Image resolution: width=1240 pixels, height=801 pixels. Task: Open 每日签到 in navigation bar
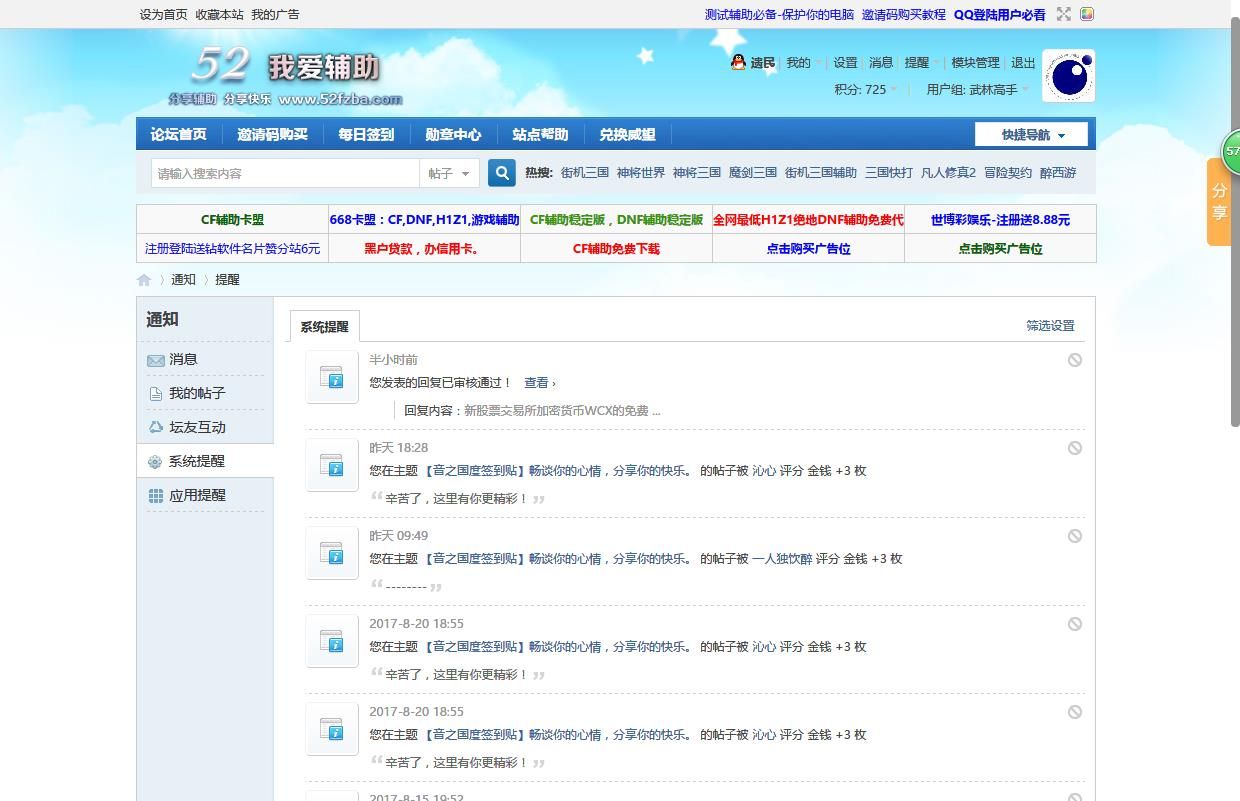point(366,135)
